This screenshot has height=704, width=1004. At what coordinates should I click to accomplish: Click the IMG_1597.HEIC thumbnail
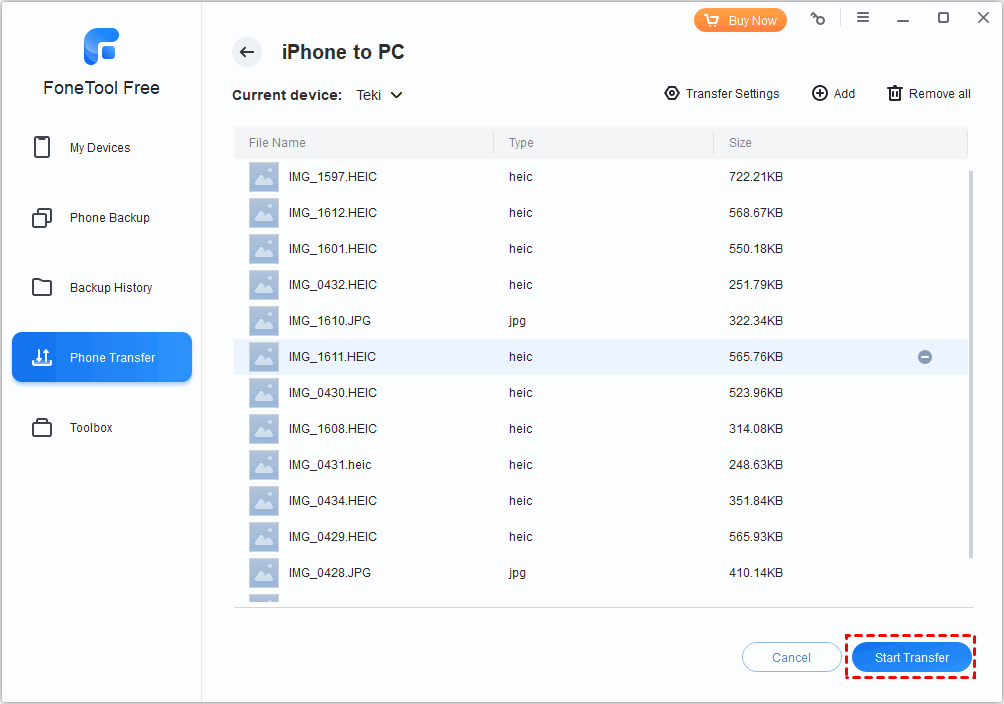(x=263, y=176)
